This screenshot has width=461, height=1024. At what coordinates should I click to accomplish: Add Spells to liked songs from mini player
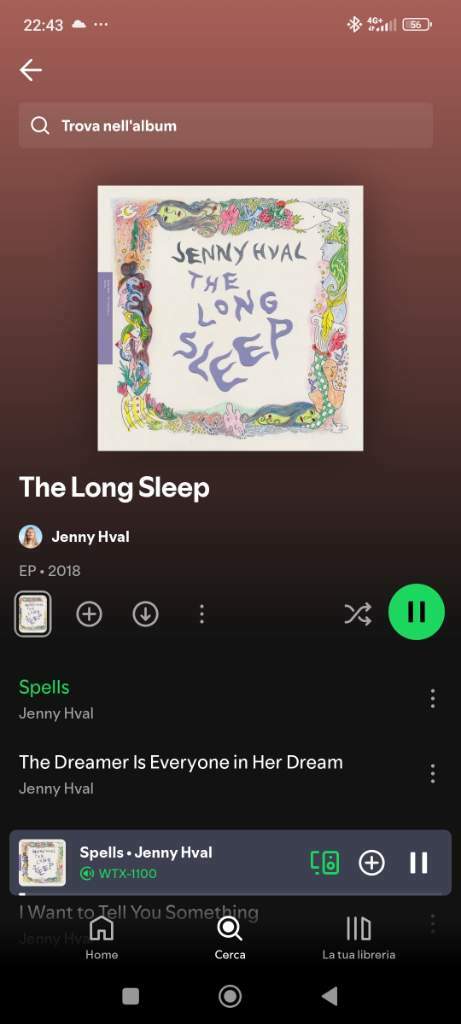tap(372, 863)
